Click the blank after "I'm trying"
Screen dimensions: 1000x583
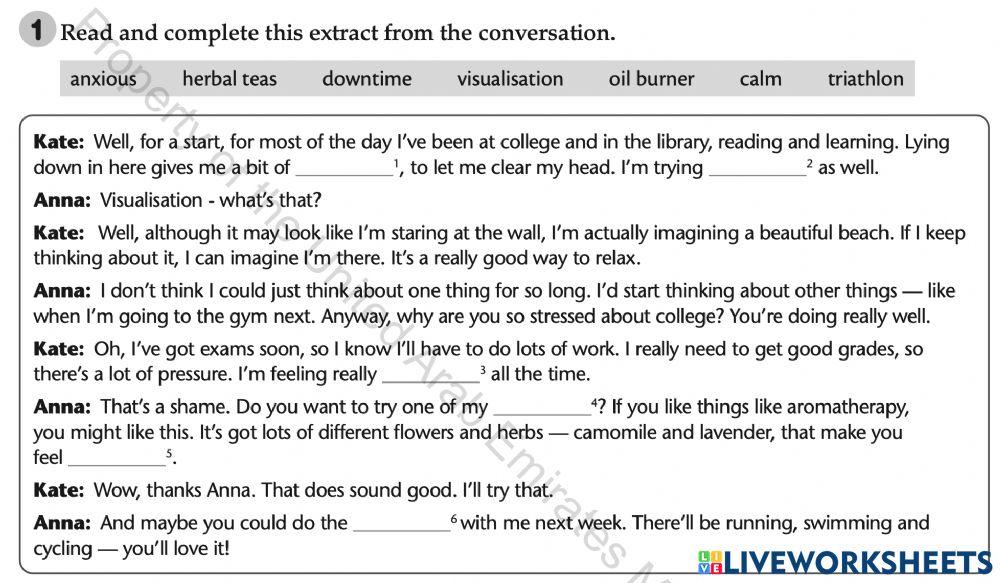tap(757, 168)
